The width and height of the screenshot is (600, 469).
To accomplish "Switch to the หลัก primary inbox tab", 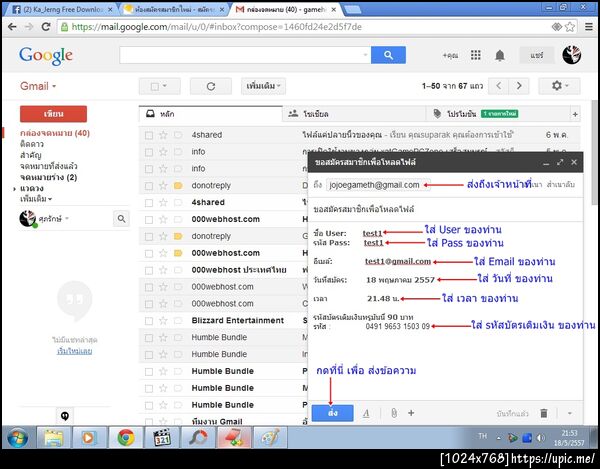I will [210, 114].
